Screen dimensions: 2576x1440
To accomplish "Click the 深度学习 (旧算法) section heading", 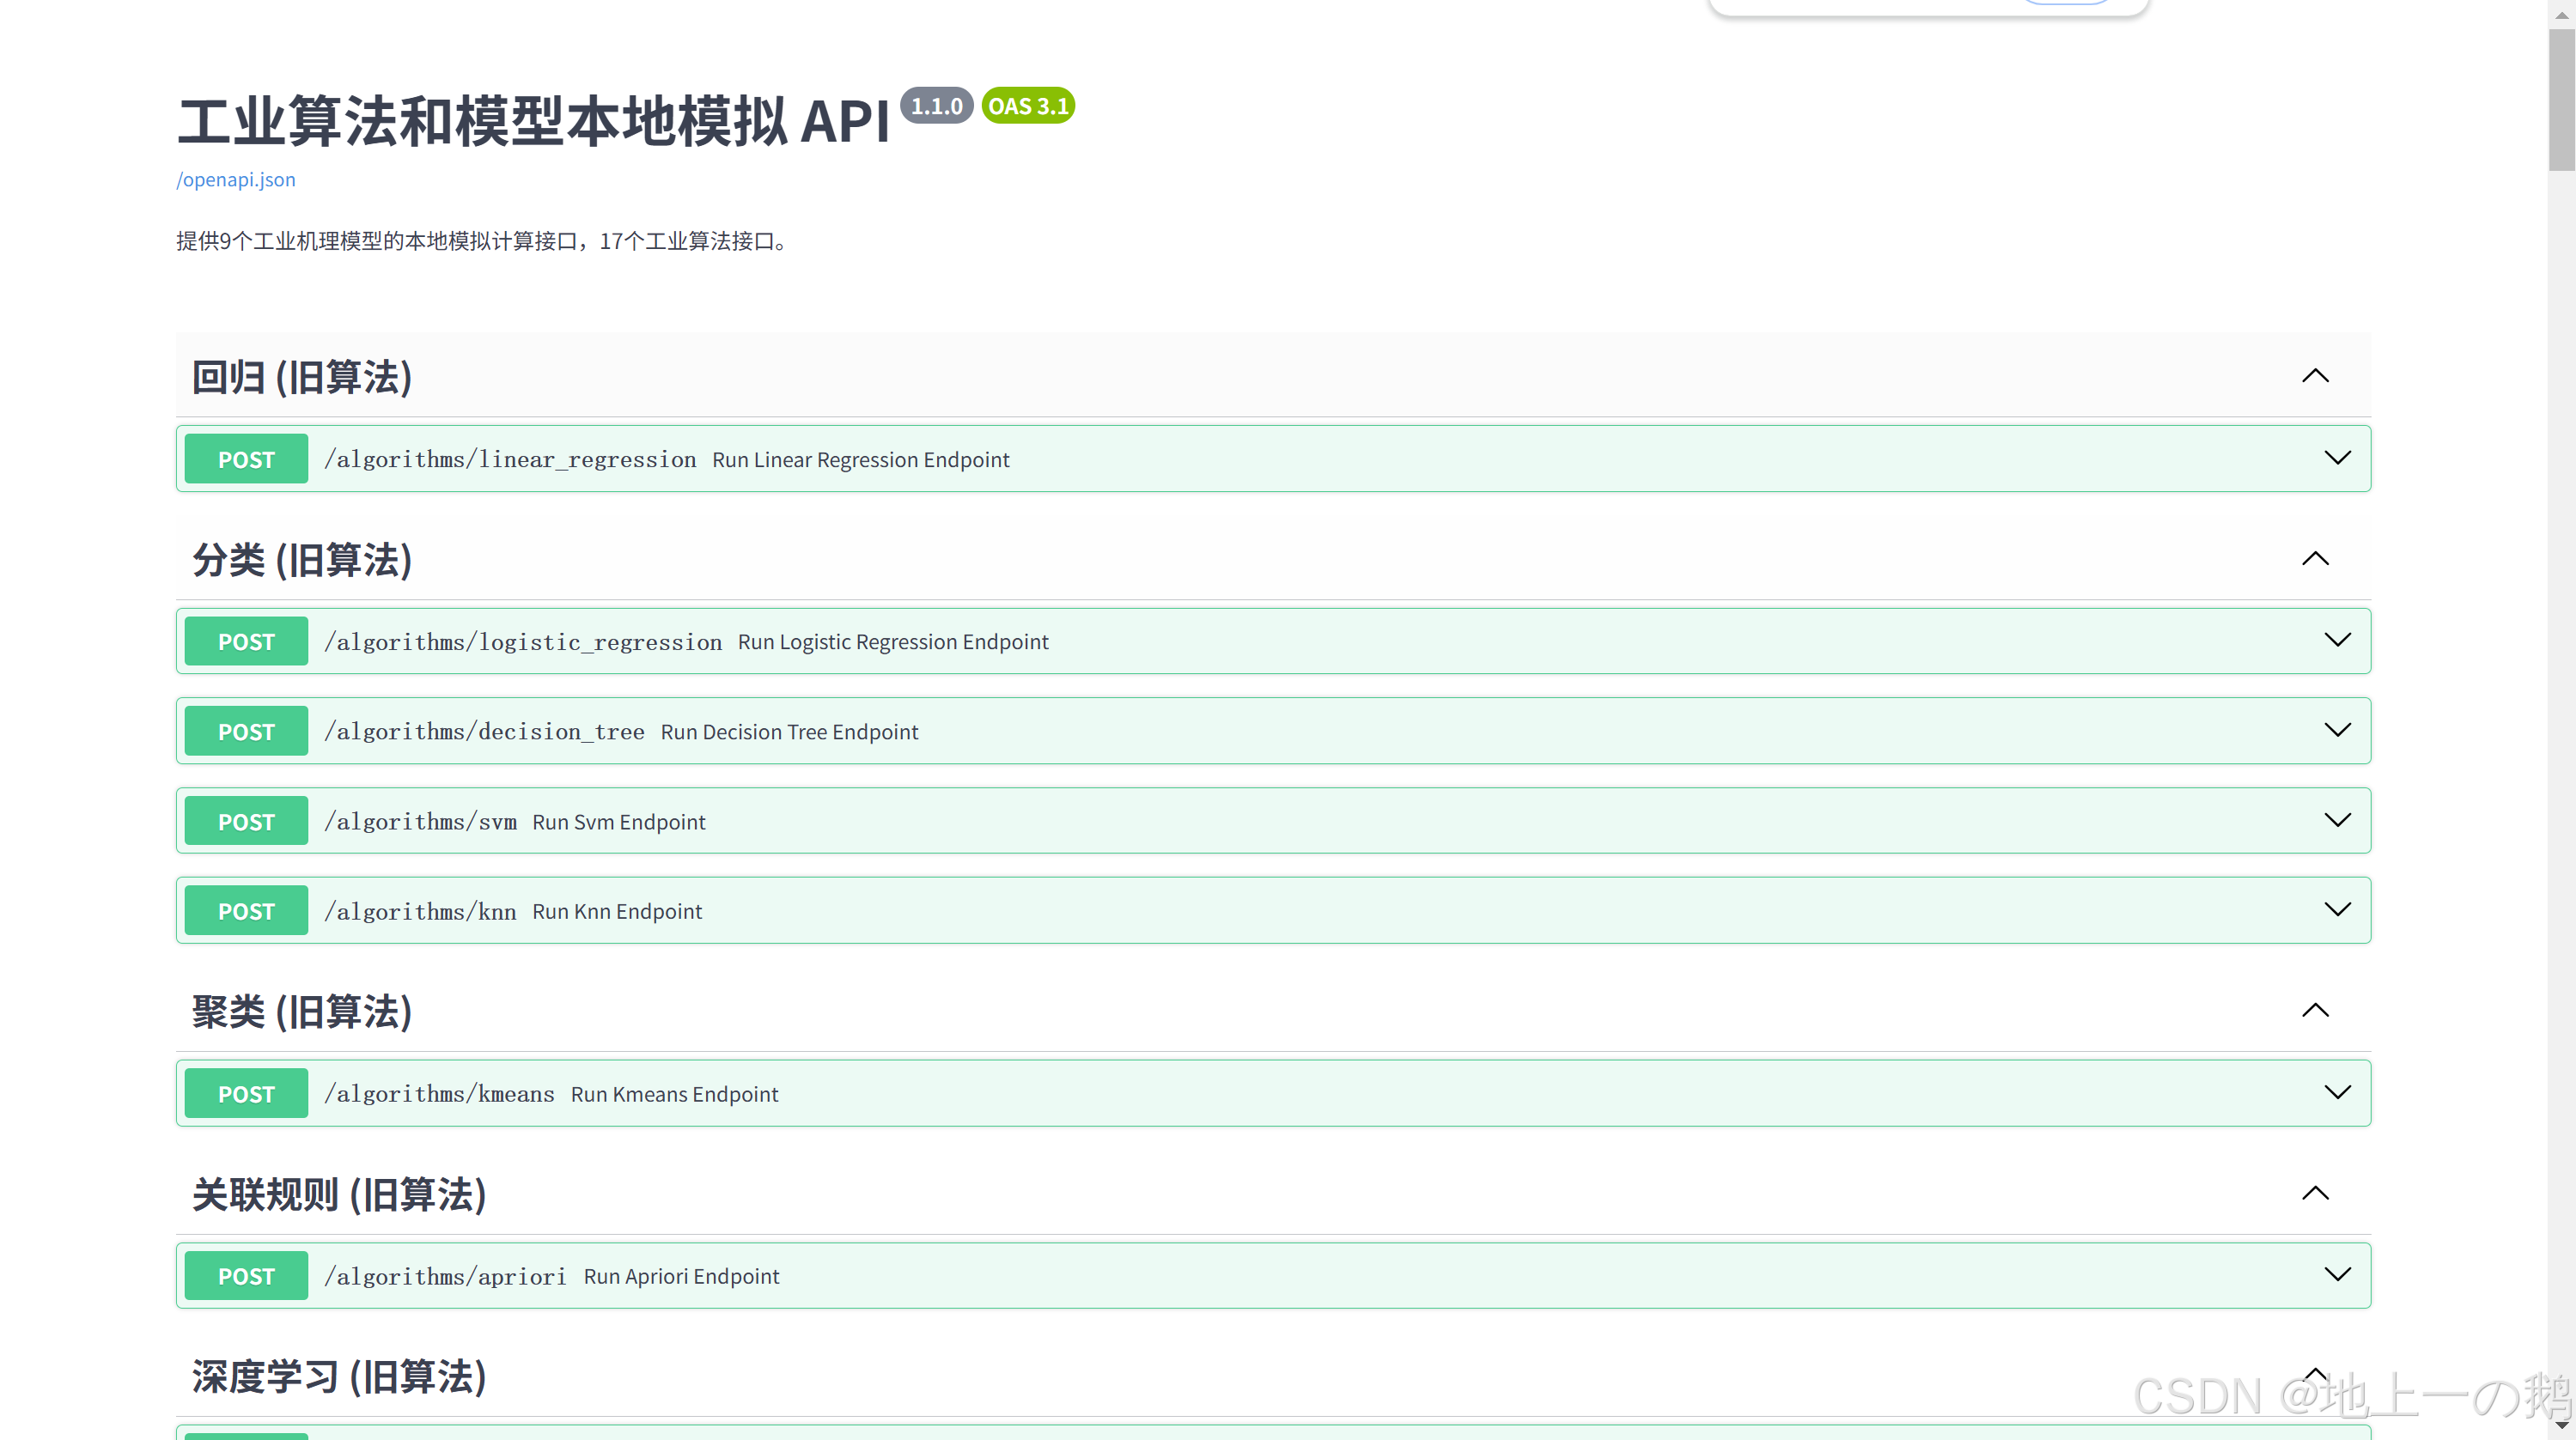I will 339,1377.
